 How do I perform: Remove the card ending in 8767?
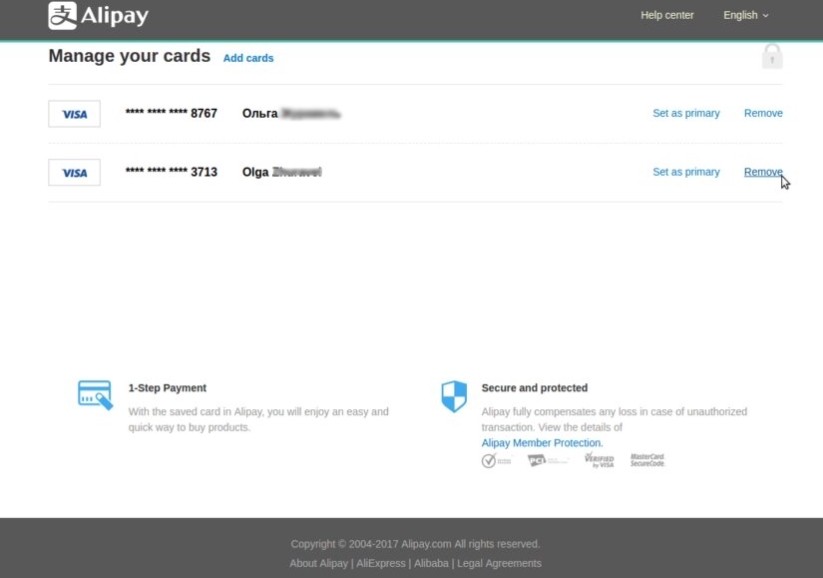[x=763, y=113]
